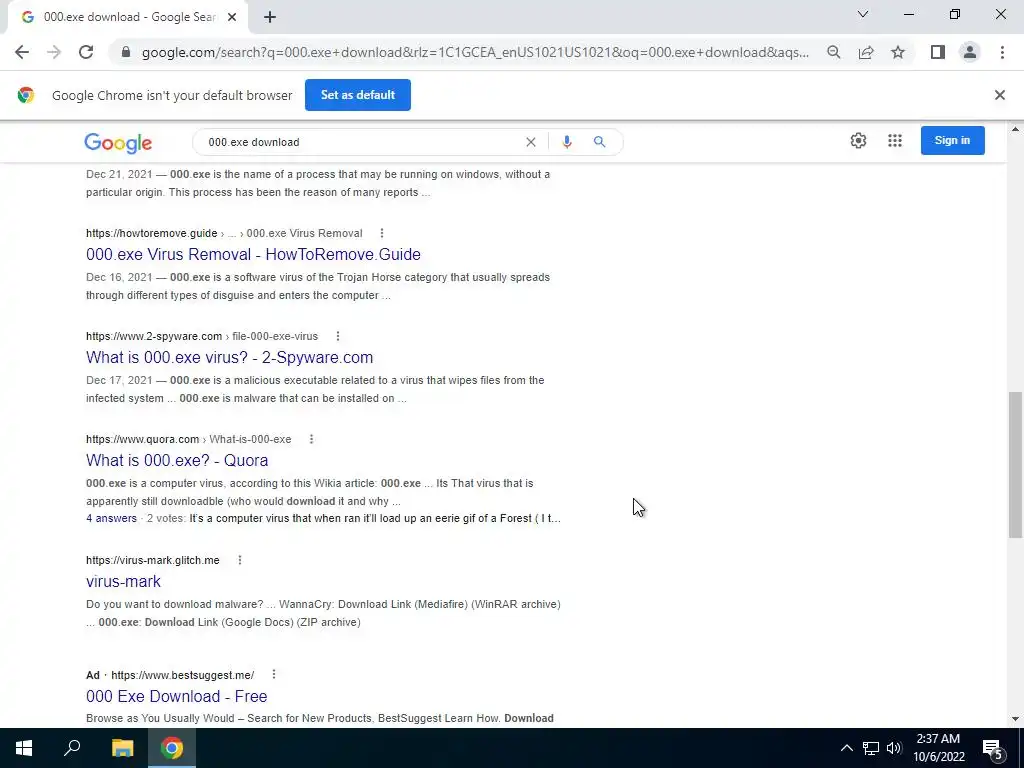
Task: Dismiss the default browser notification bar
Action: coord(999,95)
